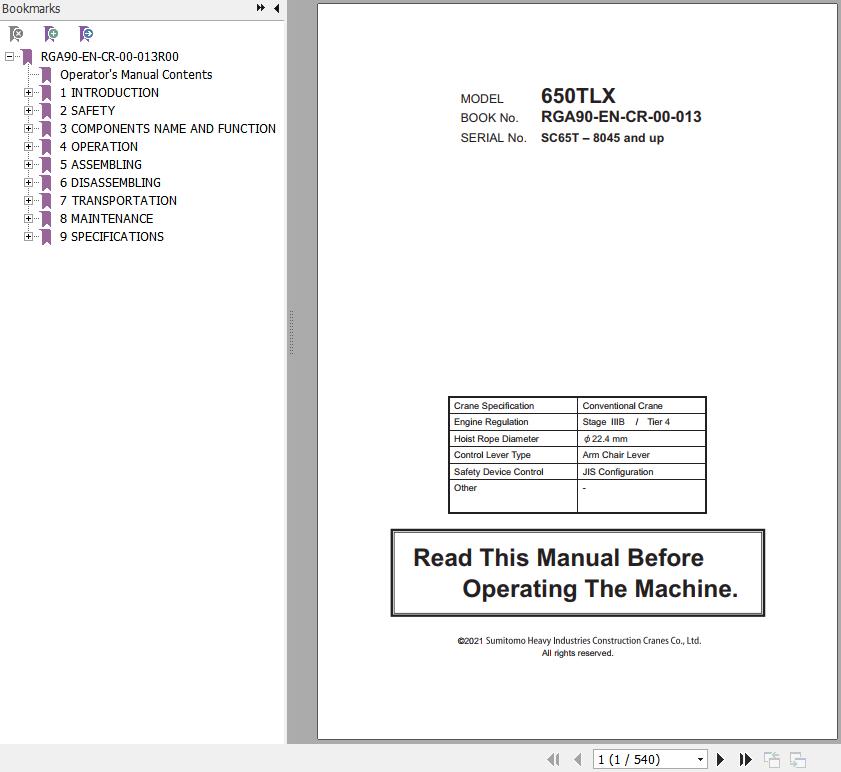The width and height of the screenshot is (841, 772).
Task: Click serial number SC65T – 8045 and up
Action: click(x=602, y=138)
